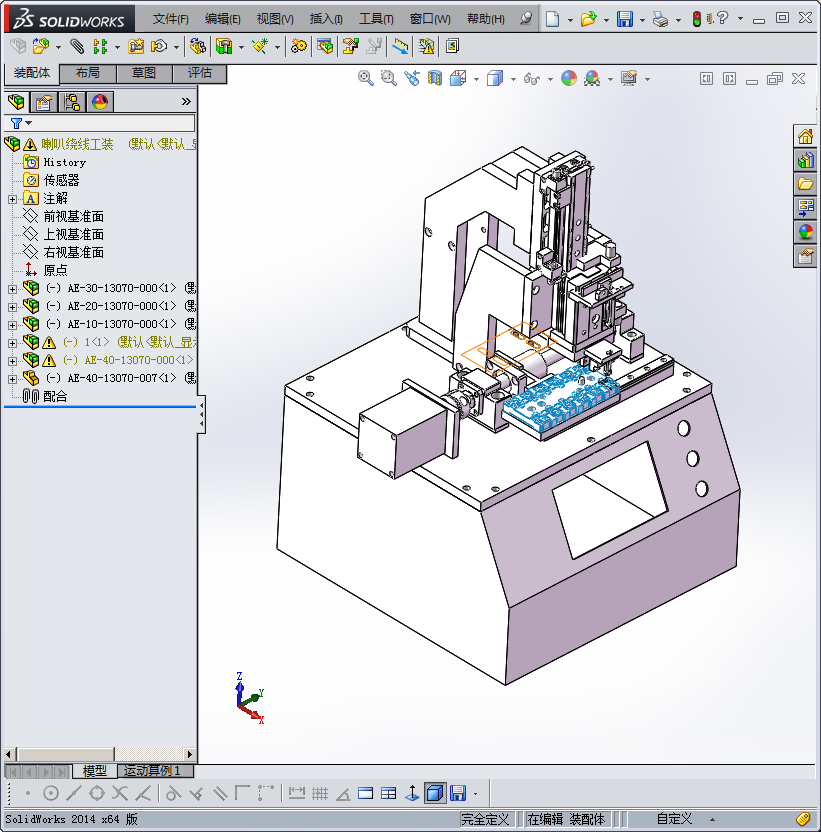The height and width of the screenshot is (832, 821).
Task: Click the 自定义 units status bar button
Action: pyautogui.click(x=674, y=819)
